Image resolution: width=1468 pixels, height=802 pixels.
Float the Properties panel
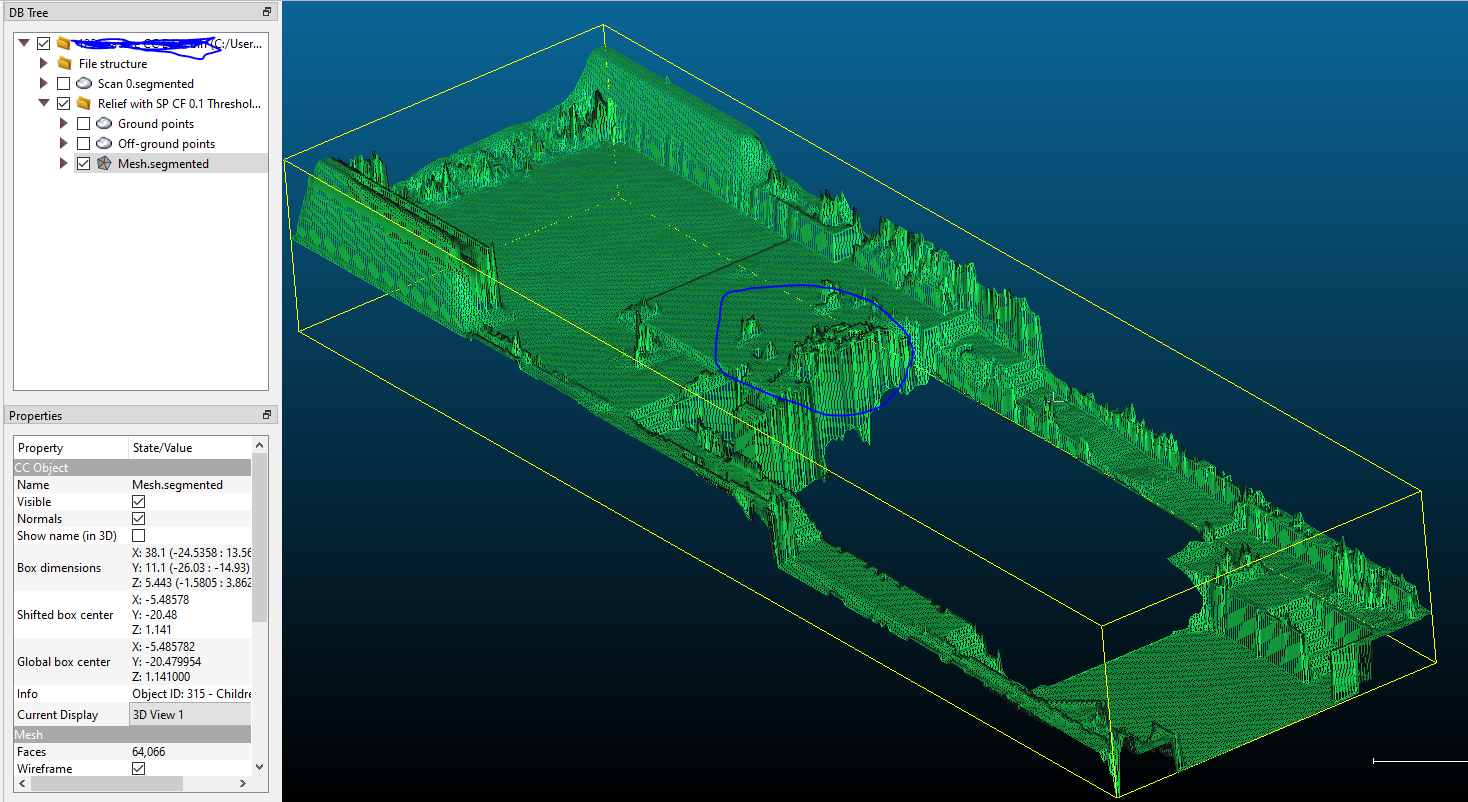pos(267,415)
